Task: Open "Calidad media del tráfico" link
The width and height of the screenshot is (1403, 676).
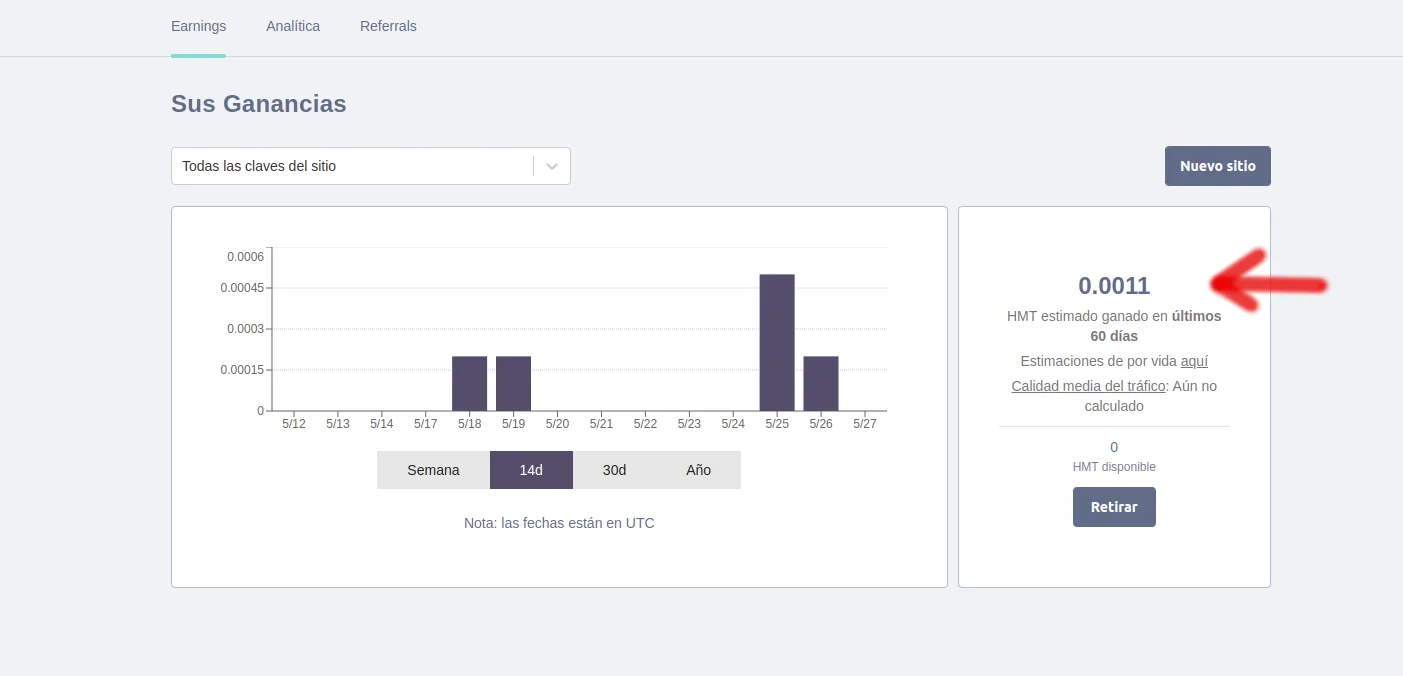Action: pyautogui.click(x=1088, y=386)
